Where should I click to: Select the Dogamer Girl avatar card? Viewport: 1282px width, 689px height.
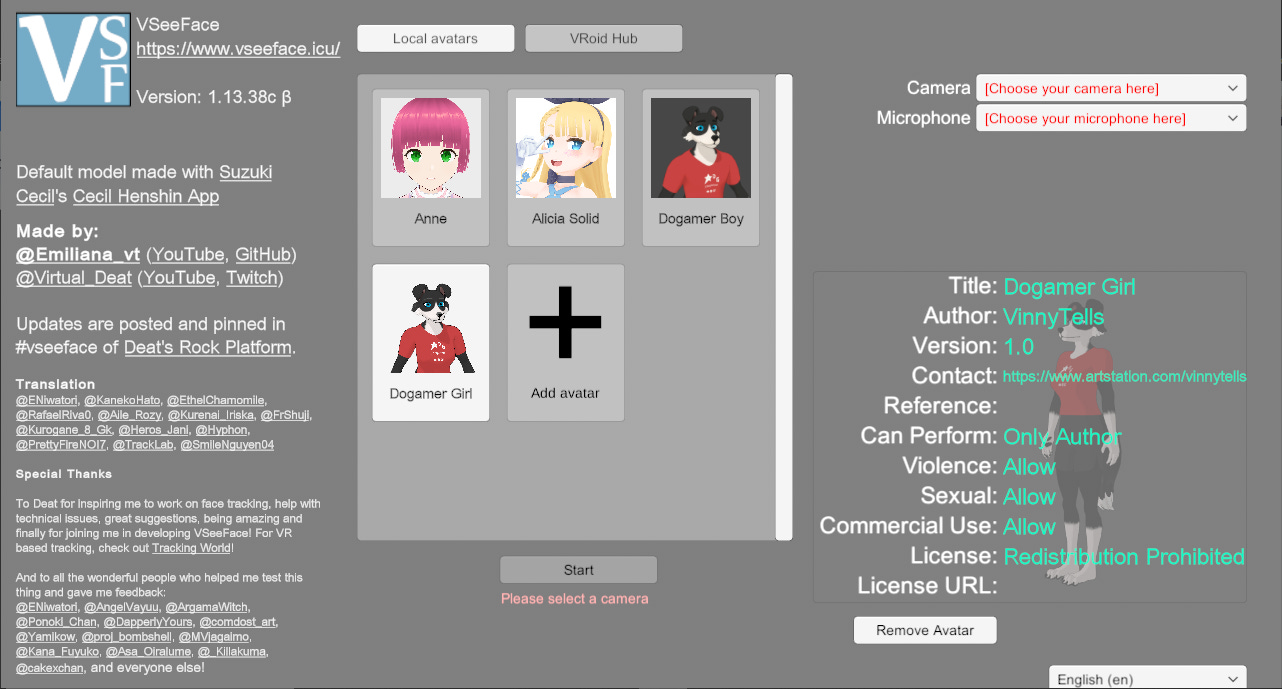pos(431,342)
